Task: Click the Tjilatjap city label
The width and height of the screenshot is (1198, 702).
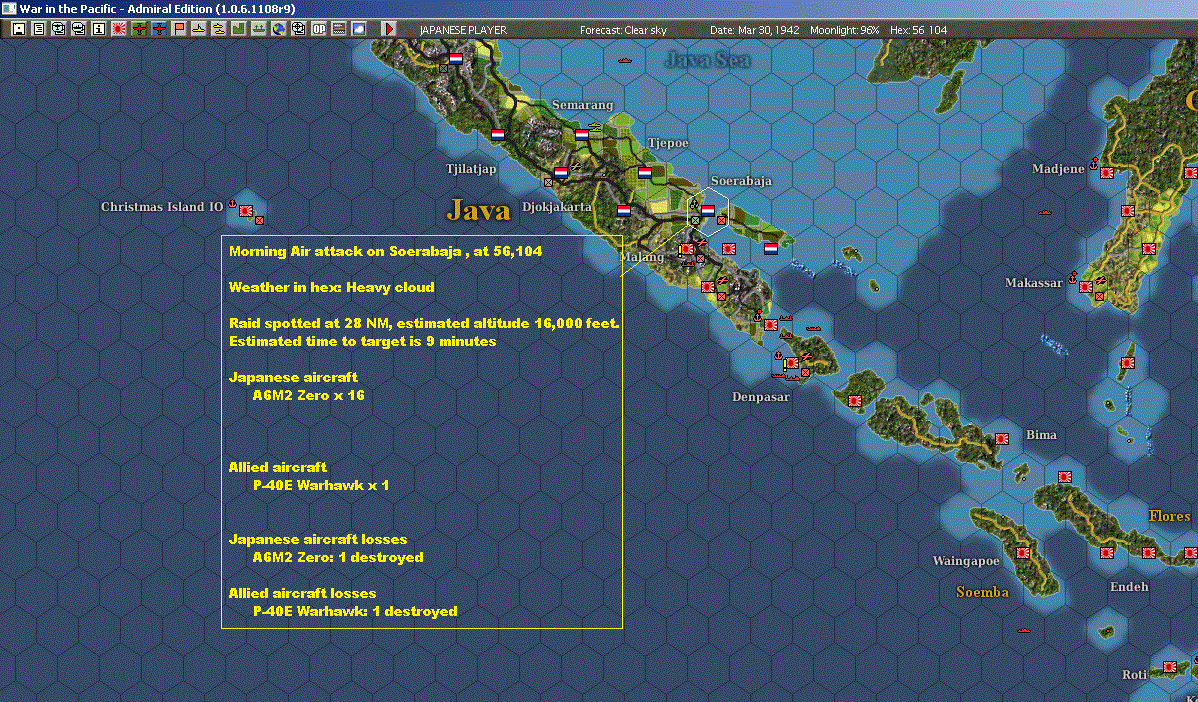Action: tap(471, 169)
